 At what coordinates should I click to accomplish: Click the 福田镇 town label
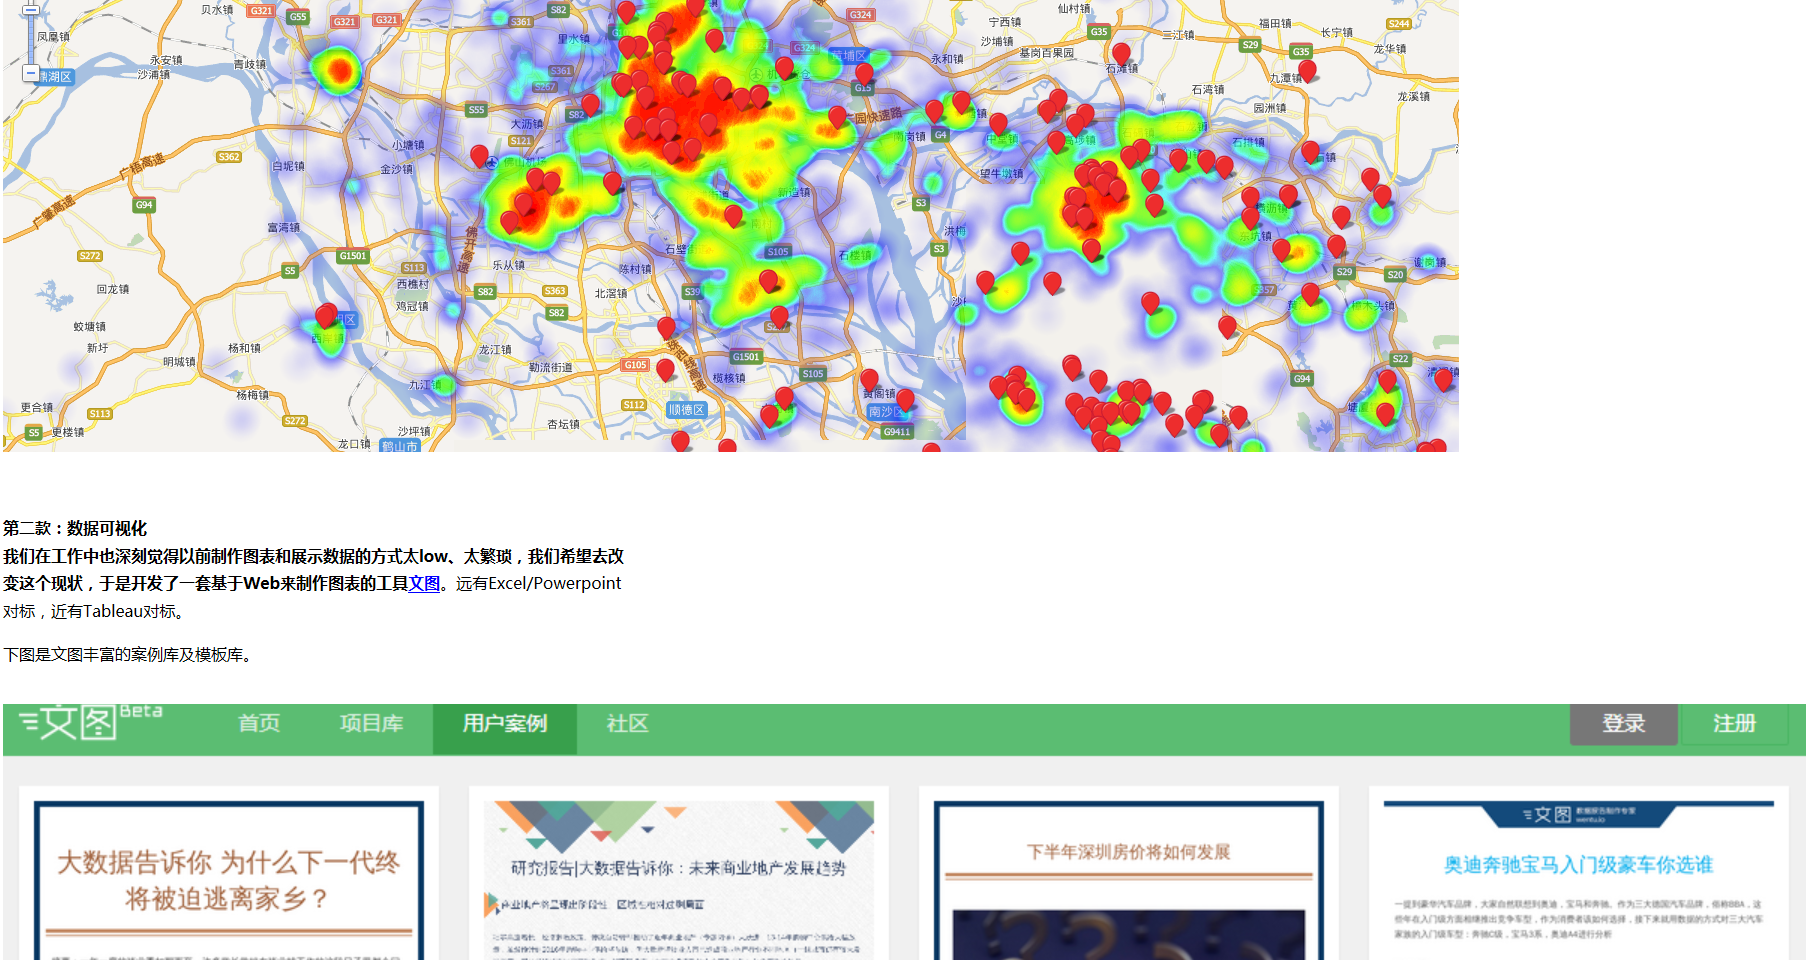1275,23
